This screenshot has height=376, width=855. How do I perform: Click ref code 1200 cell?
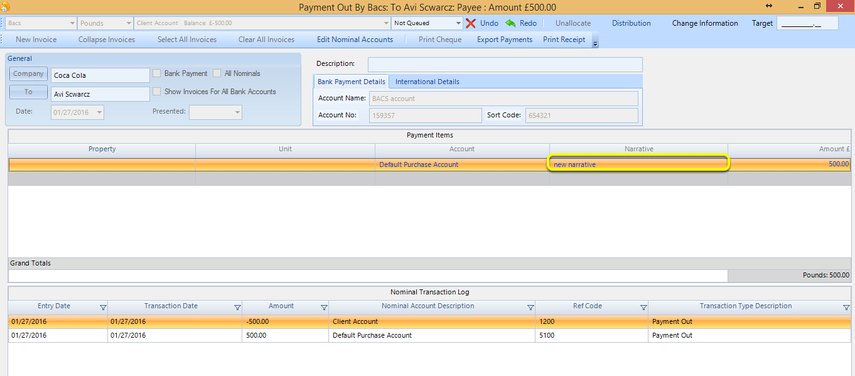click(x=592, y=322)
